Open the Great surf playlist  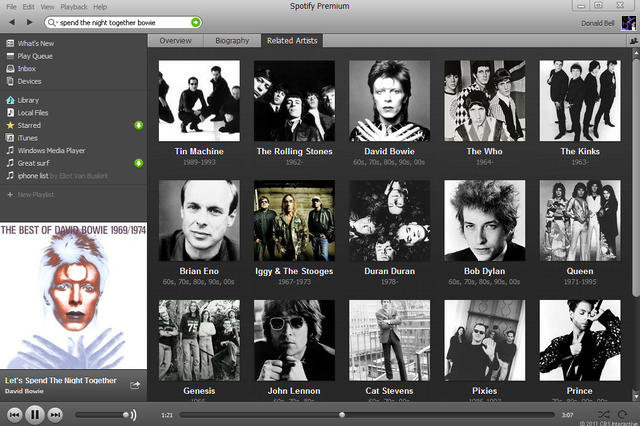click(x=33, y=163)
